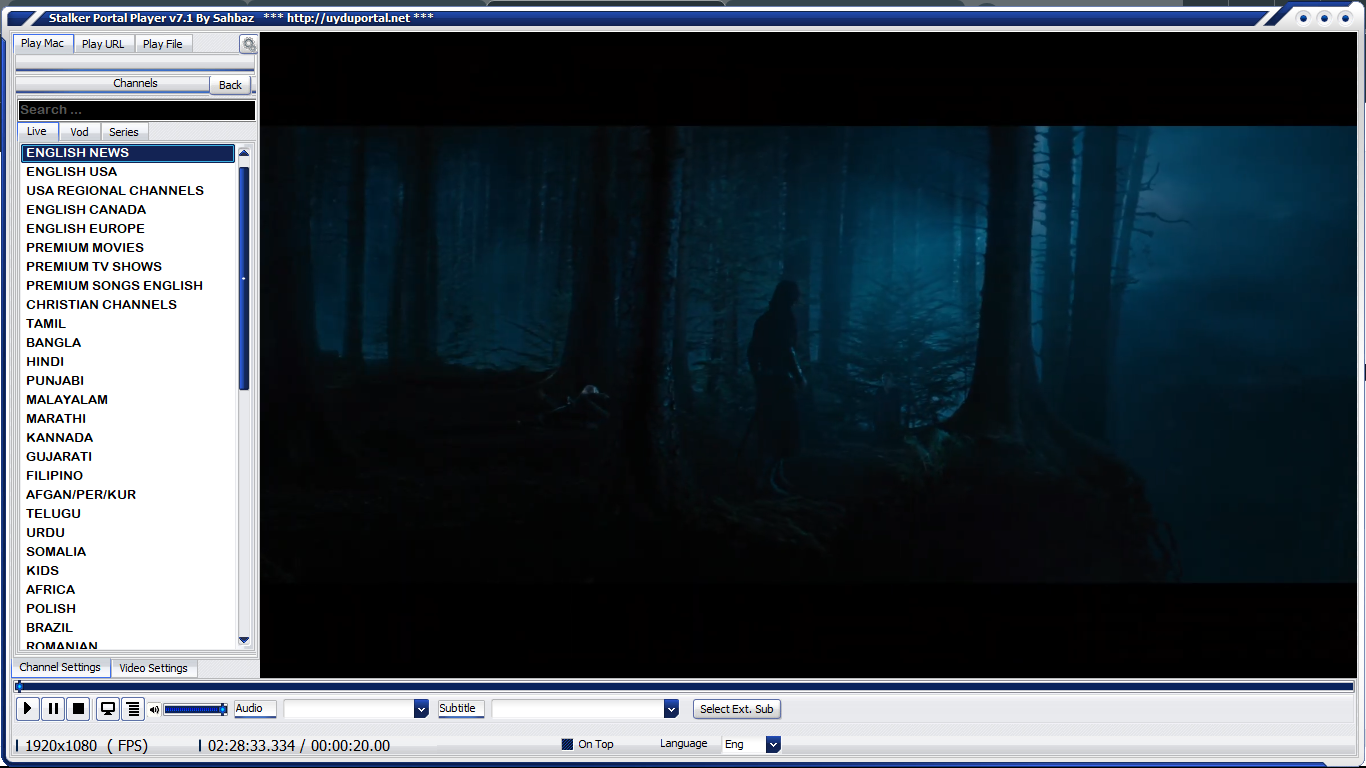1366x768 pixels.
Task: Click the Play playback button
Action: pyautogui.click(x=27, y=709)
